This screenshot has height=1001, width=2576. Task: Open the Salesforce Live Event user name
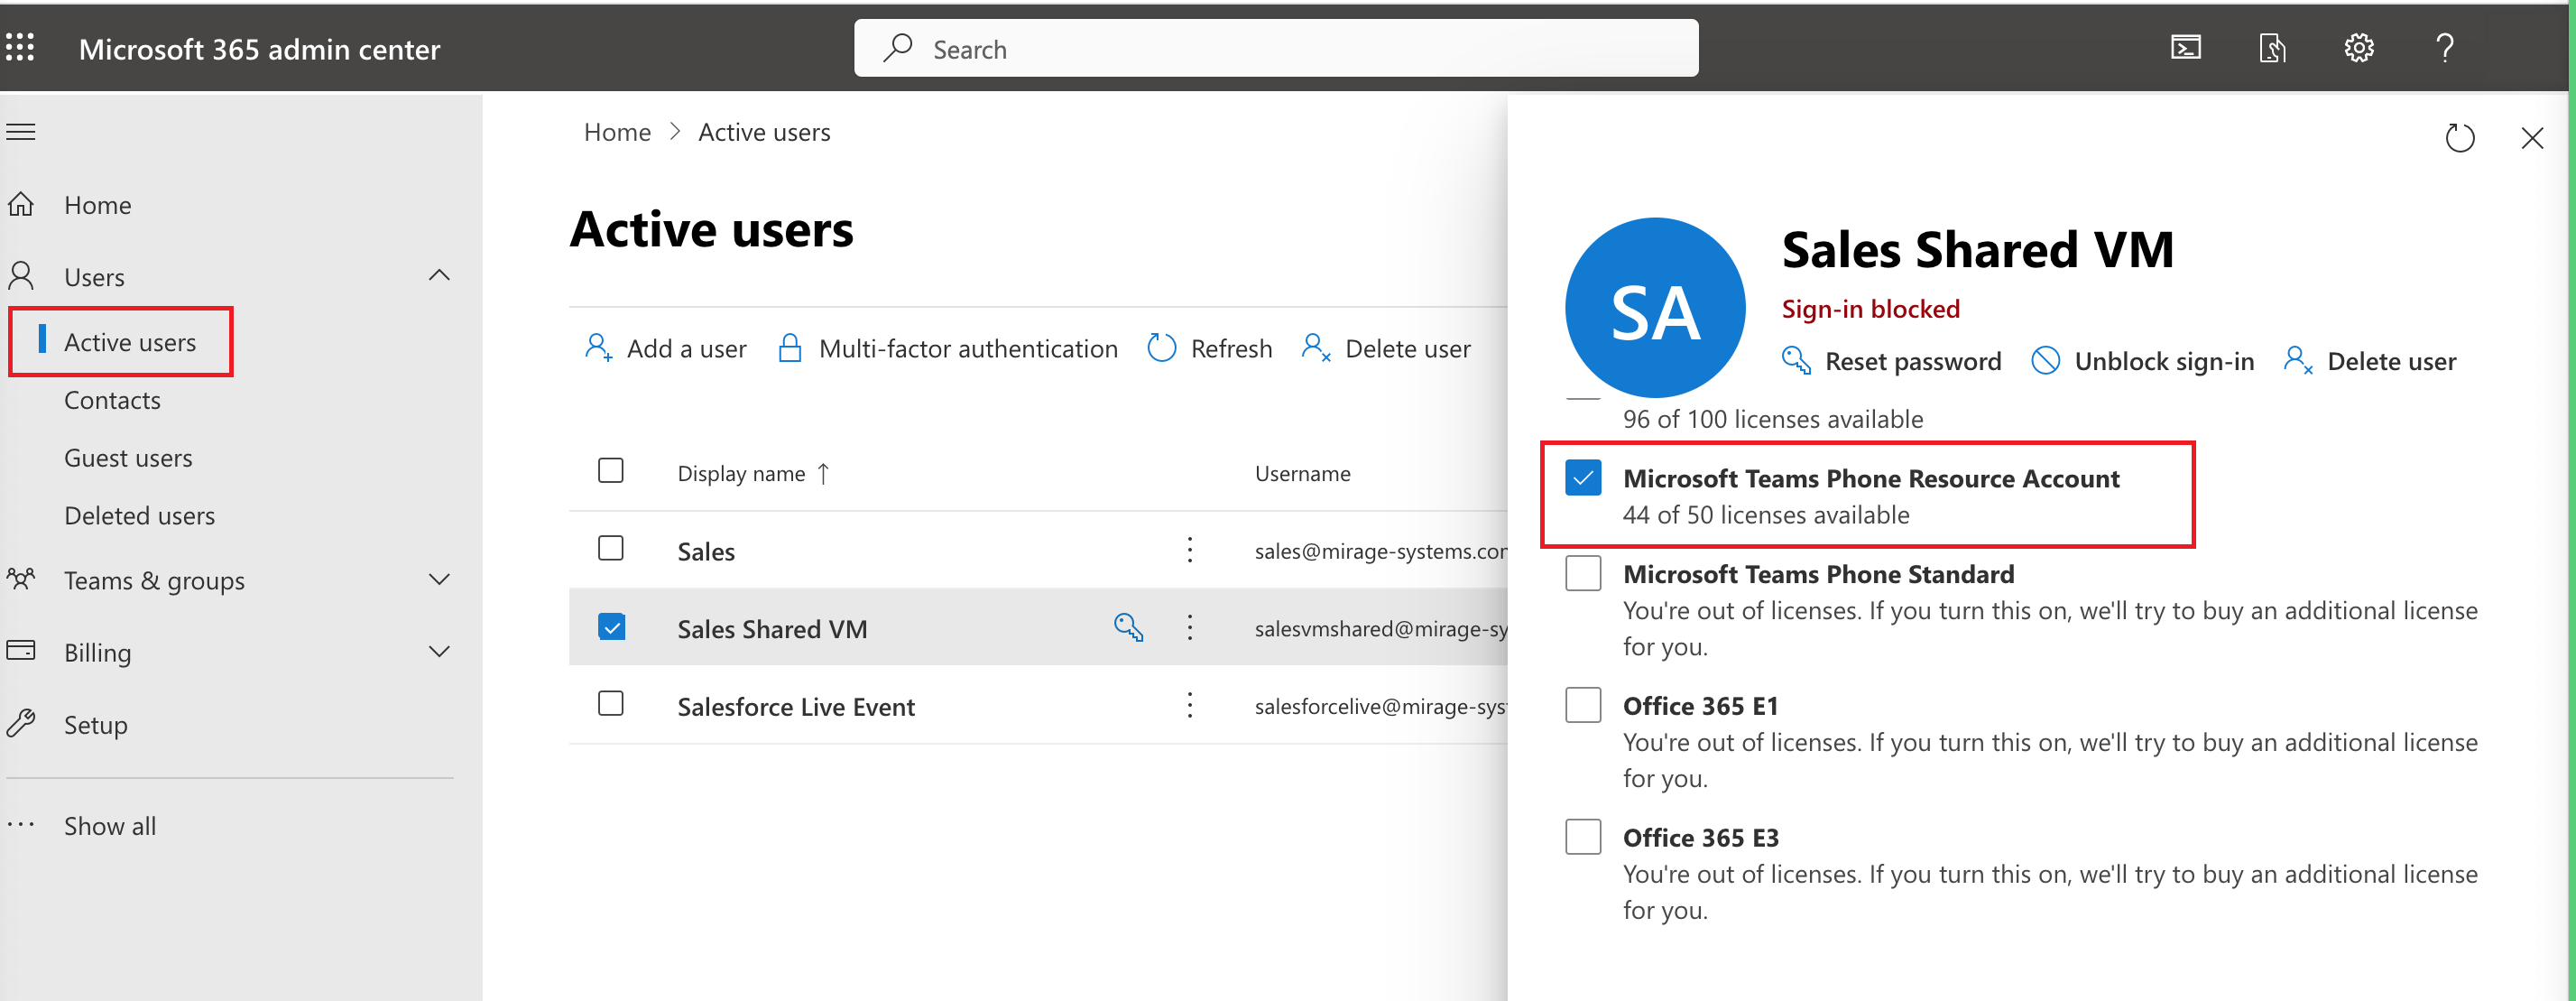coord(796,707)
